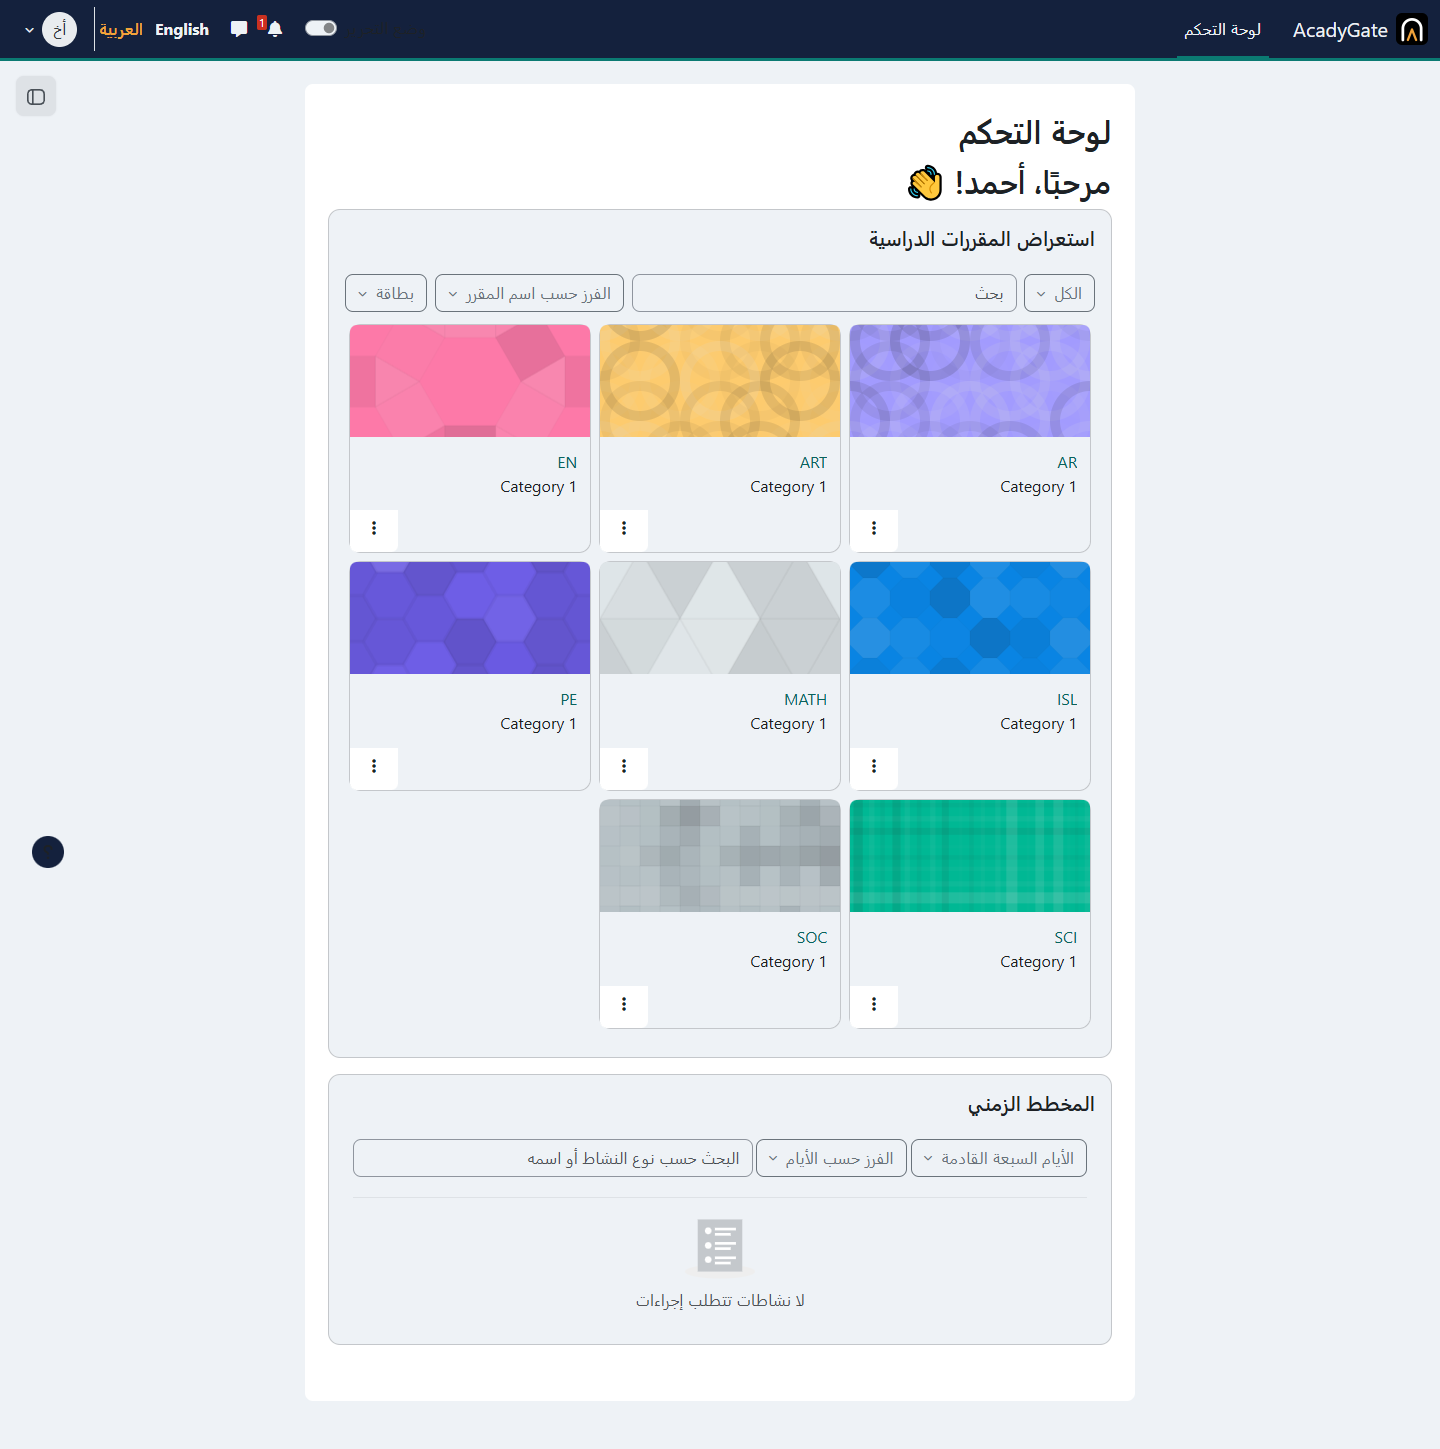Click the المخطط الزمني block heading
The width and height of the screenshot is (1440, 1449).
(x=1031, y=1104)
